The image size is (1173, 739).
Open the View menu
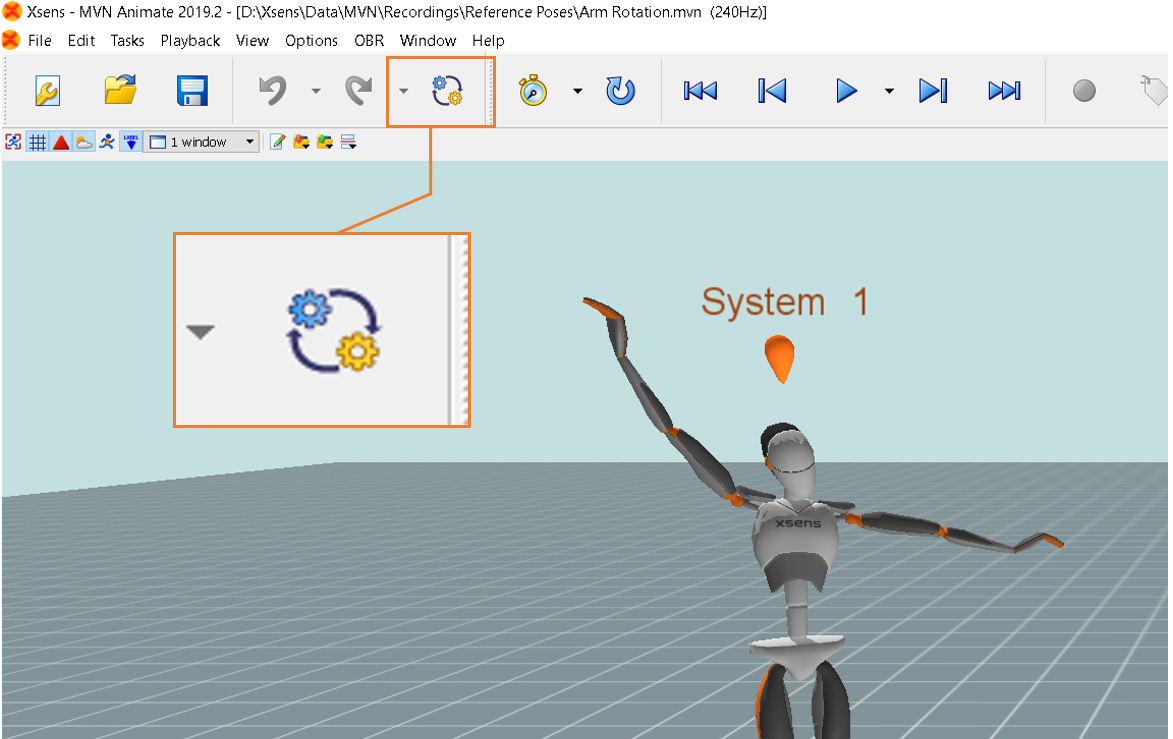[x=252, y=40]
